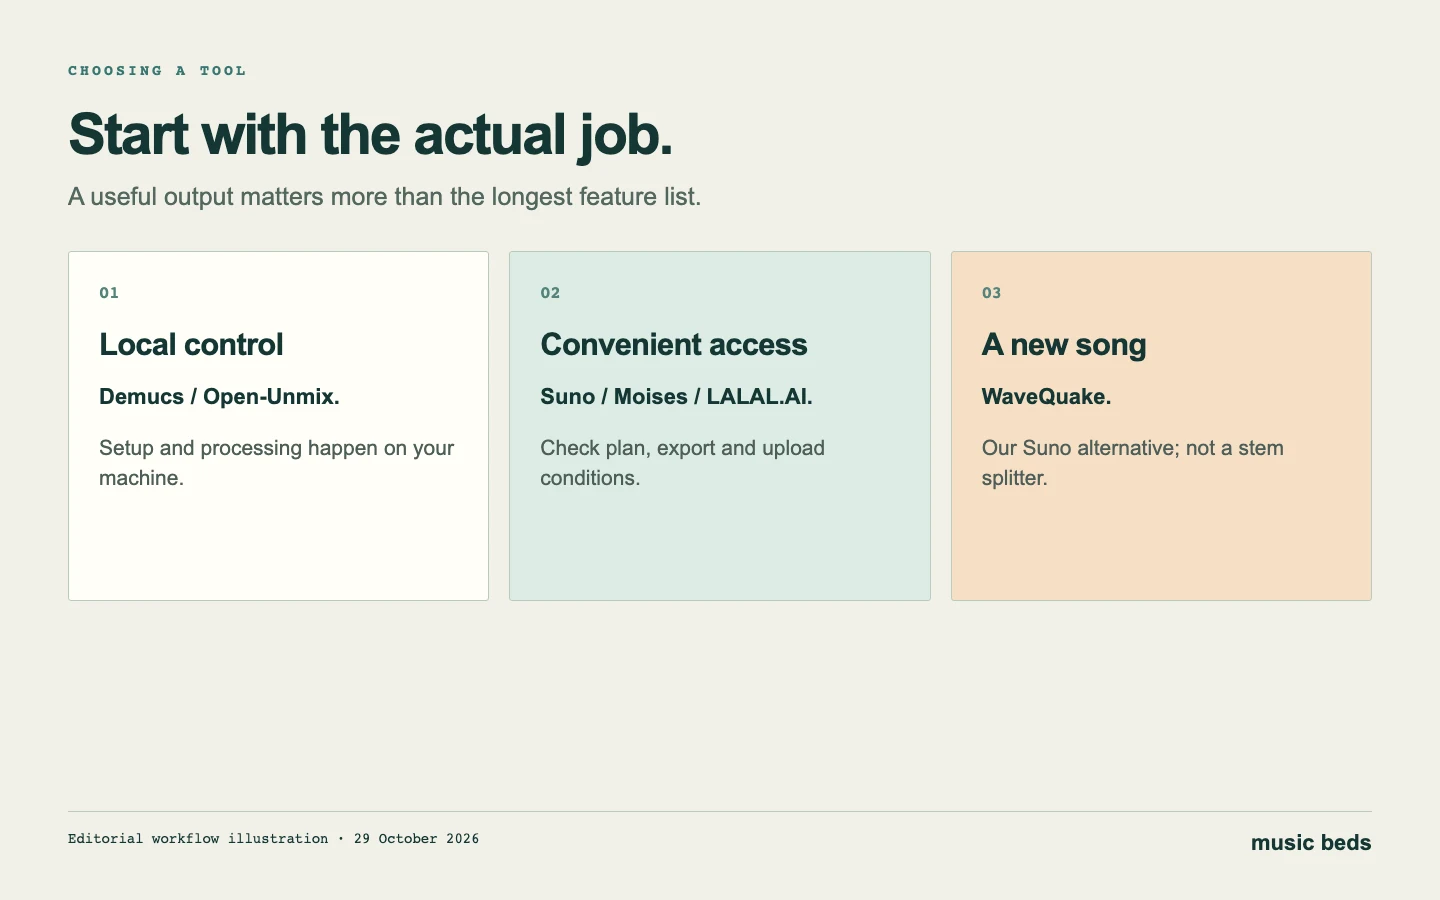Select the 'A new song' card heading
This screenshot has width=1440, height=900.
pos(1064,345)
